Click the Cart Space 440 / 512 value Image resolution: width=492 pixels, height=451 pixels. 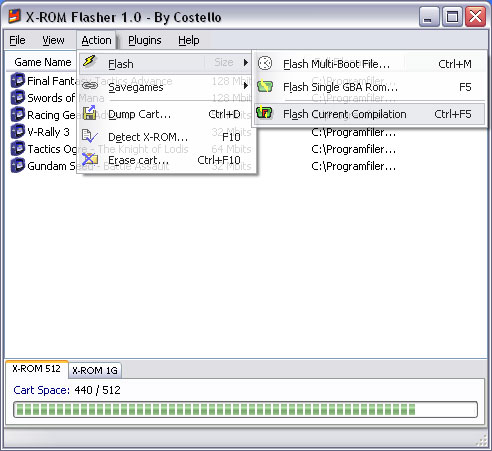97,390
